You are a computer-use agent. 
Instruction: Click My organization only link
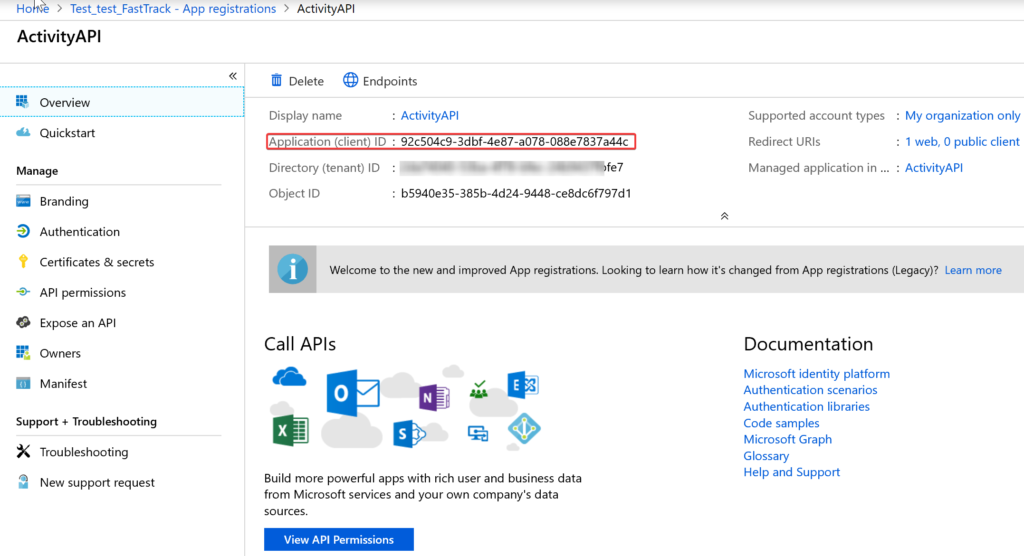coord(962,115)
